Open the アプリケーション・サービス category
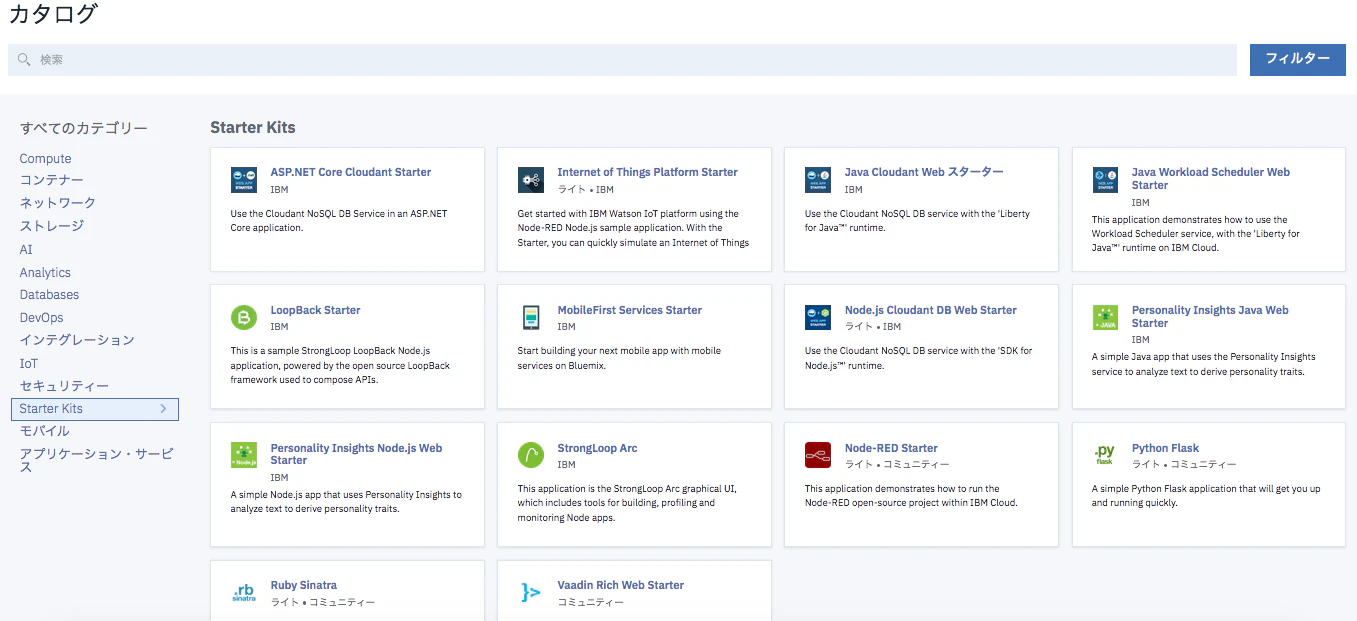 point(97,460)
